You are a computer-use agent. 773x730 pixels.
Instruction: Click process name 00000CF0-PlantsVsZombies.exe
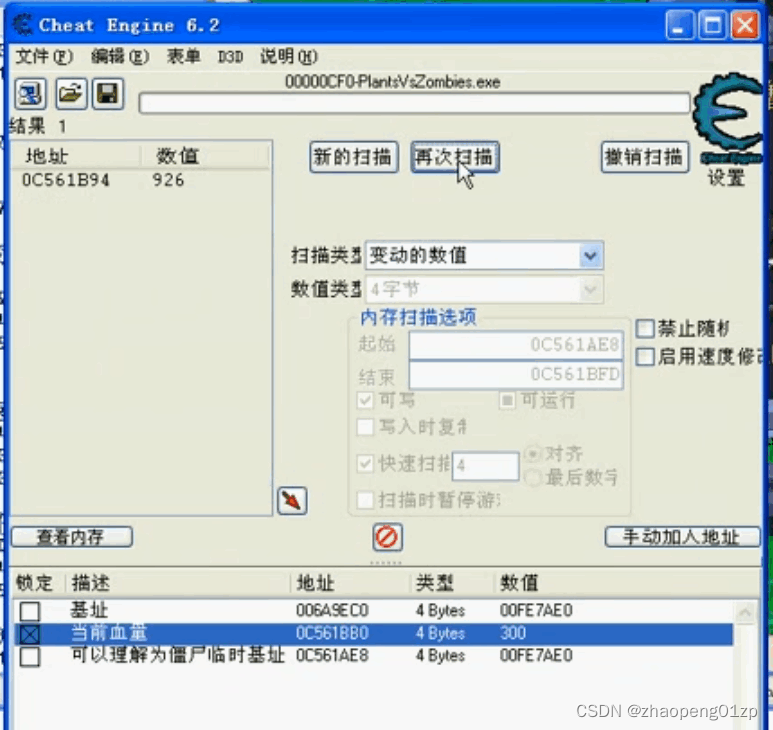point(392,82)
